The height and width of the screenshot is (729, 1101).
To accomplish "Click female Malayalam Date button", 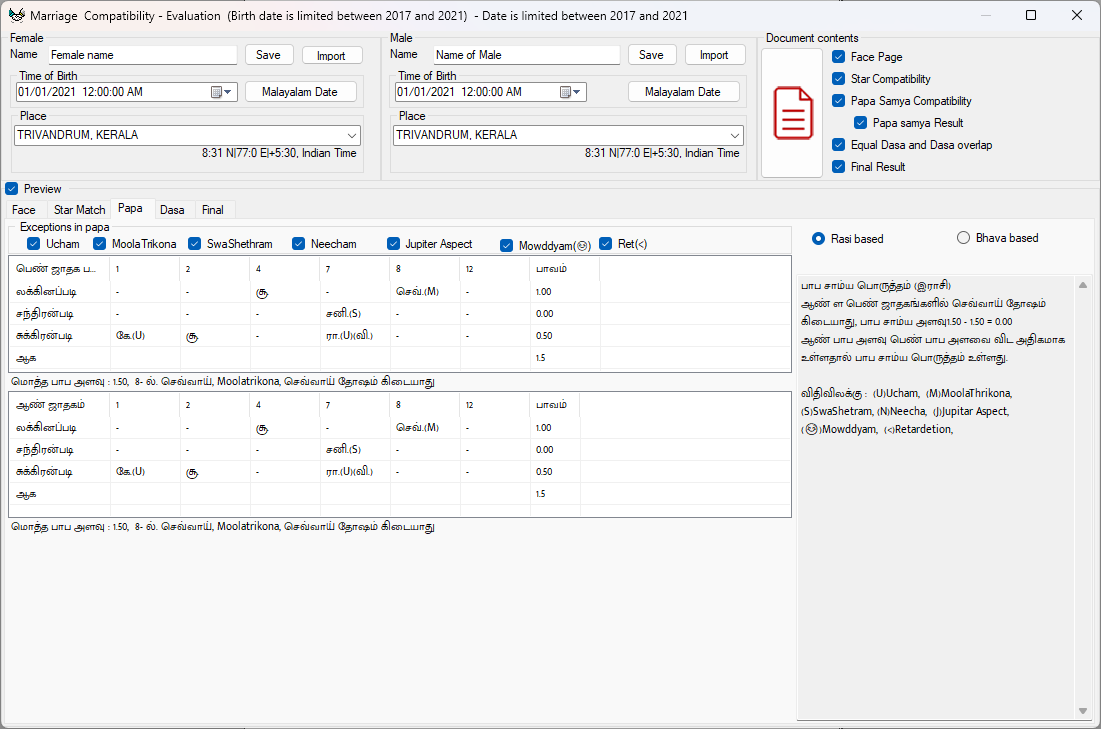I will [300, 92].
